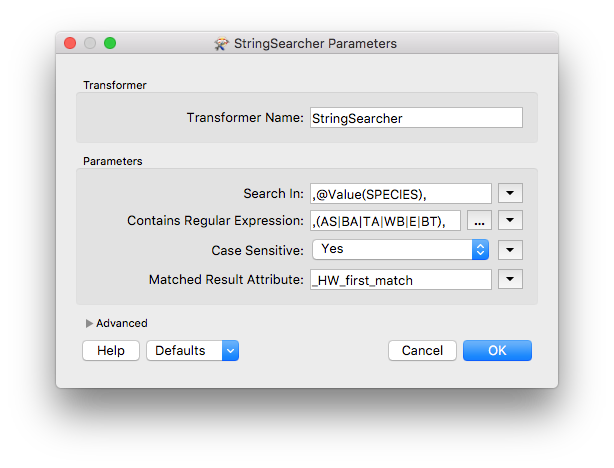Viewport: 614px width, 468px height.
Task: Click the Help button
Action: [111, 351]
